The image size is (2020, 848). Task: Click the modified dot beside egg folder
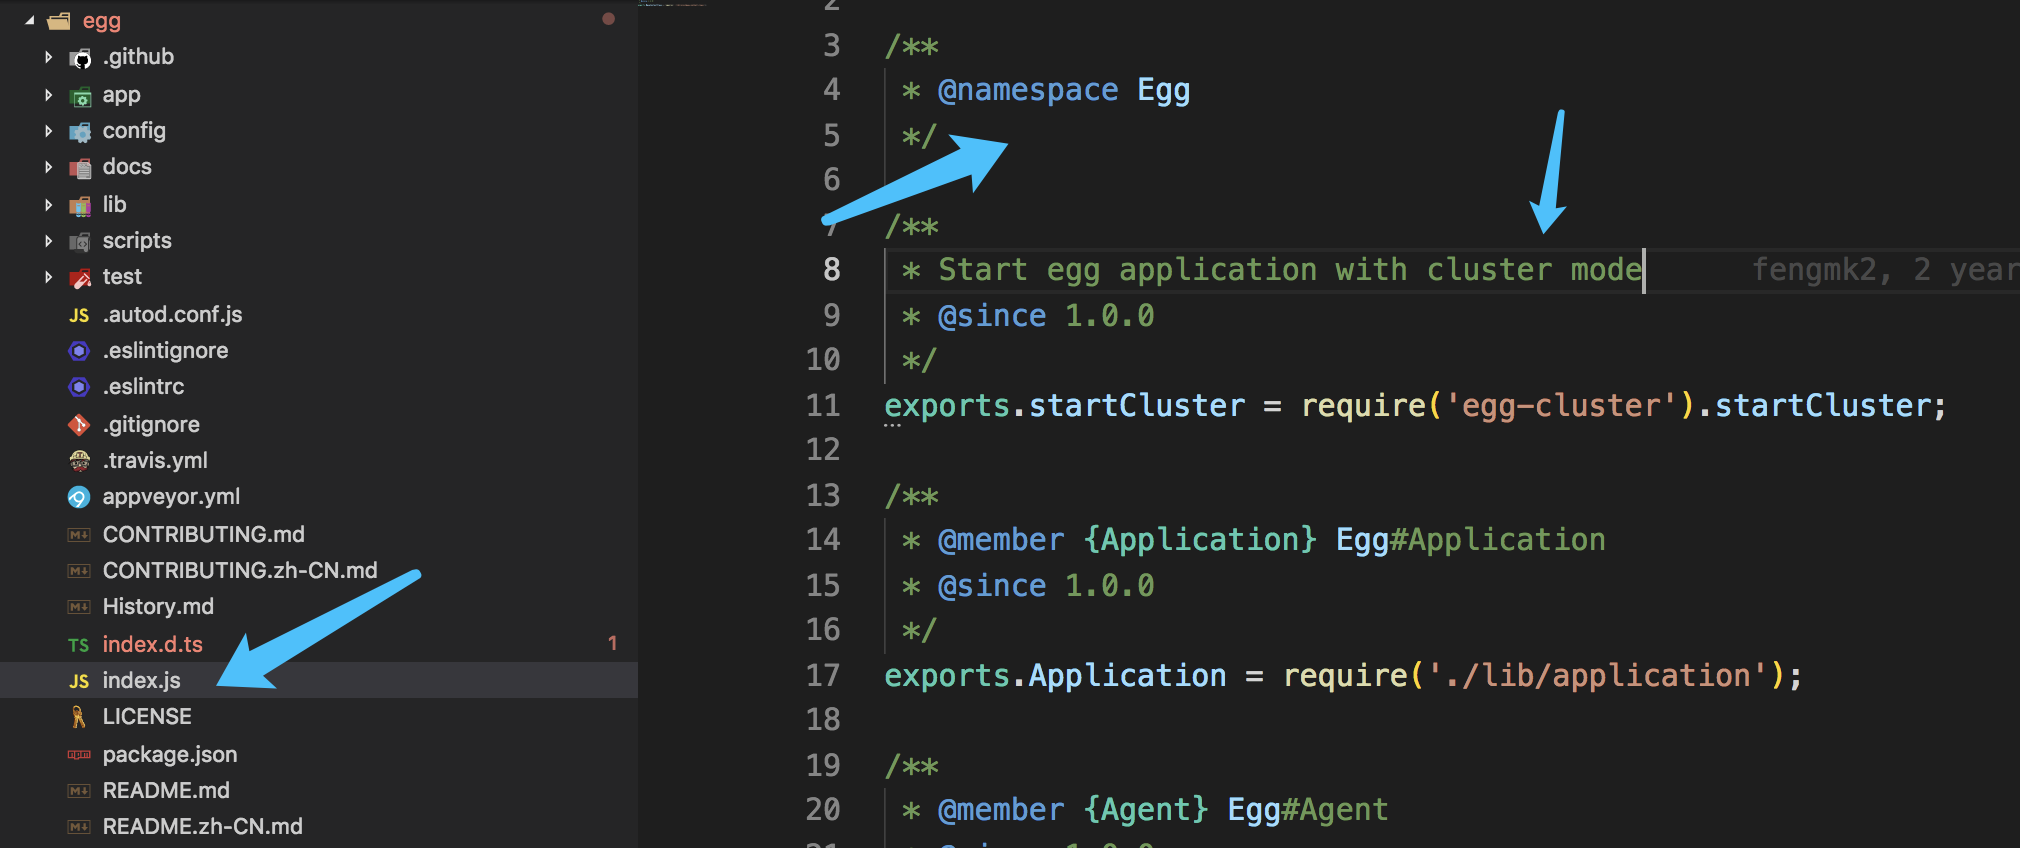click(x=608, y=19)
